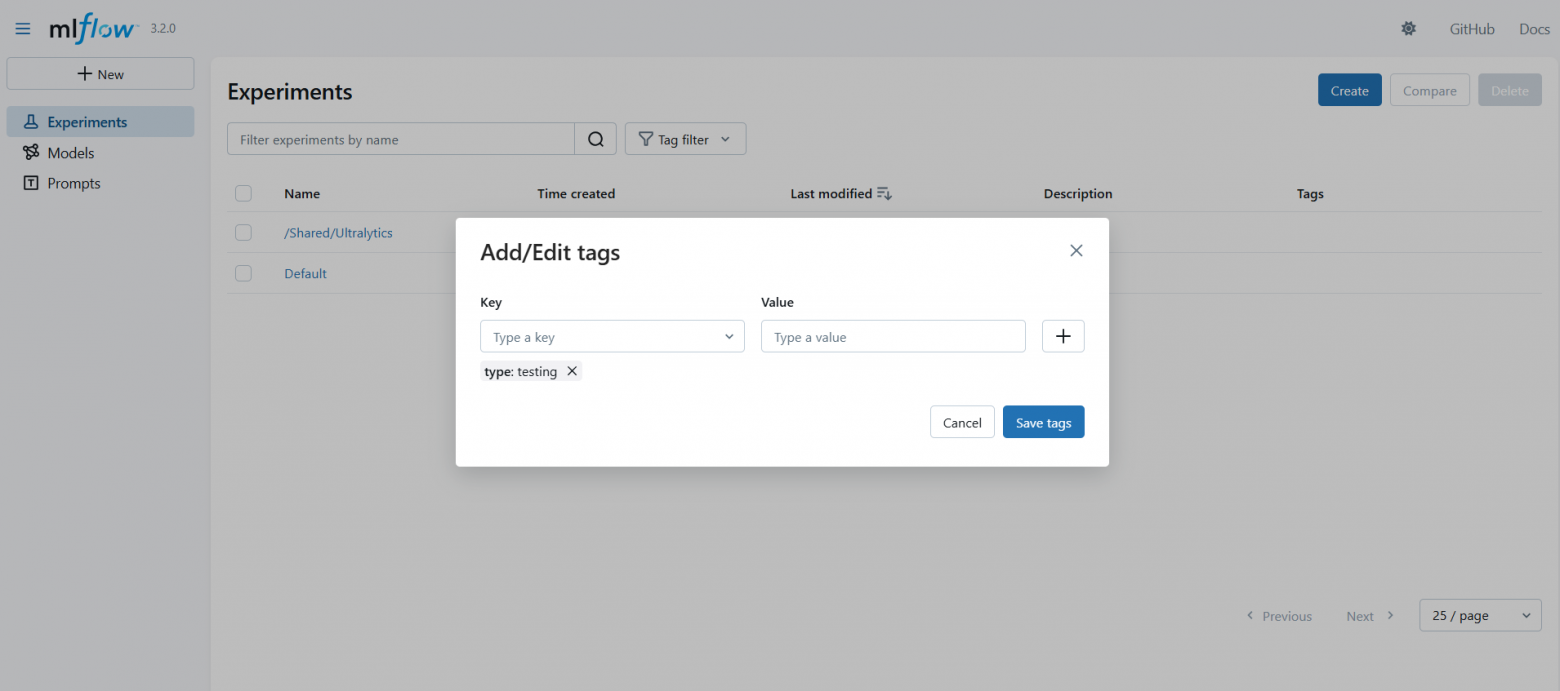Toggle the theme settings gear icon
The width and height of the screenshot is (1560, 691).
pos(1408,29)
